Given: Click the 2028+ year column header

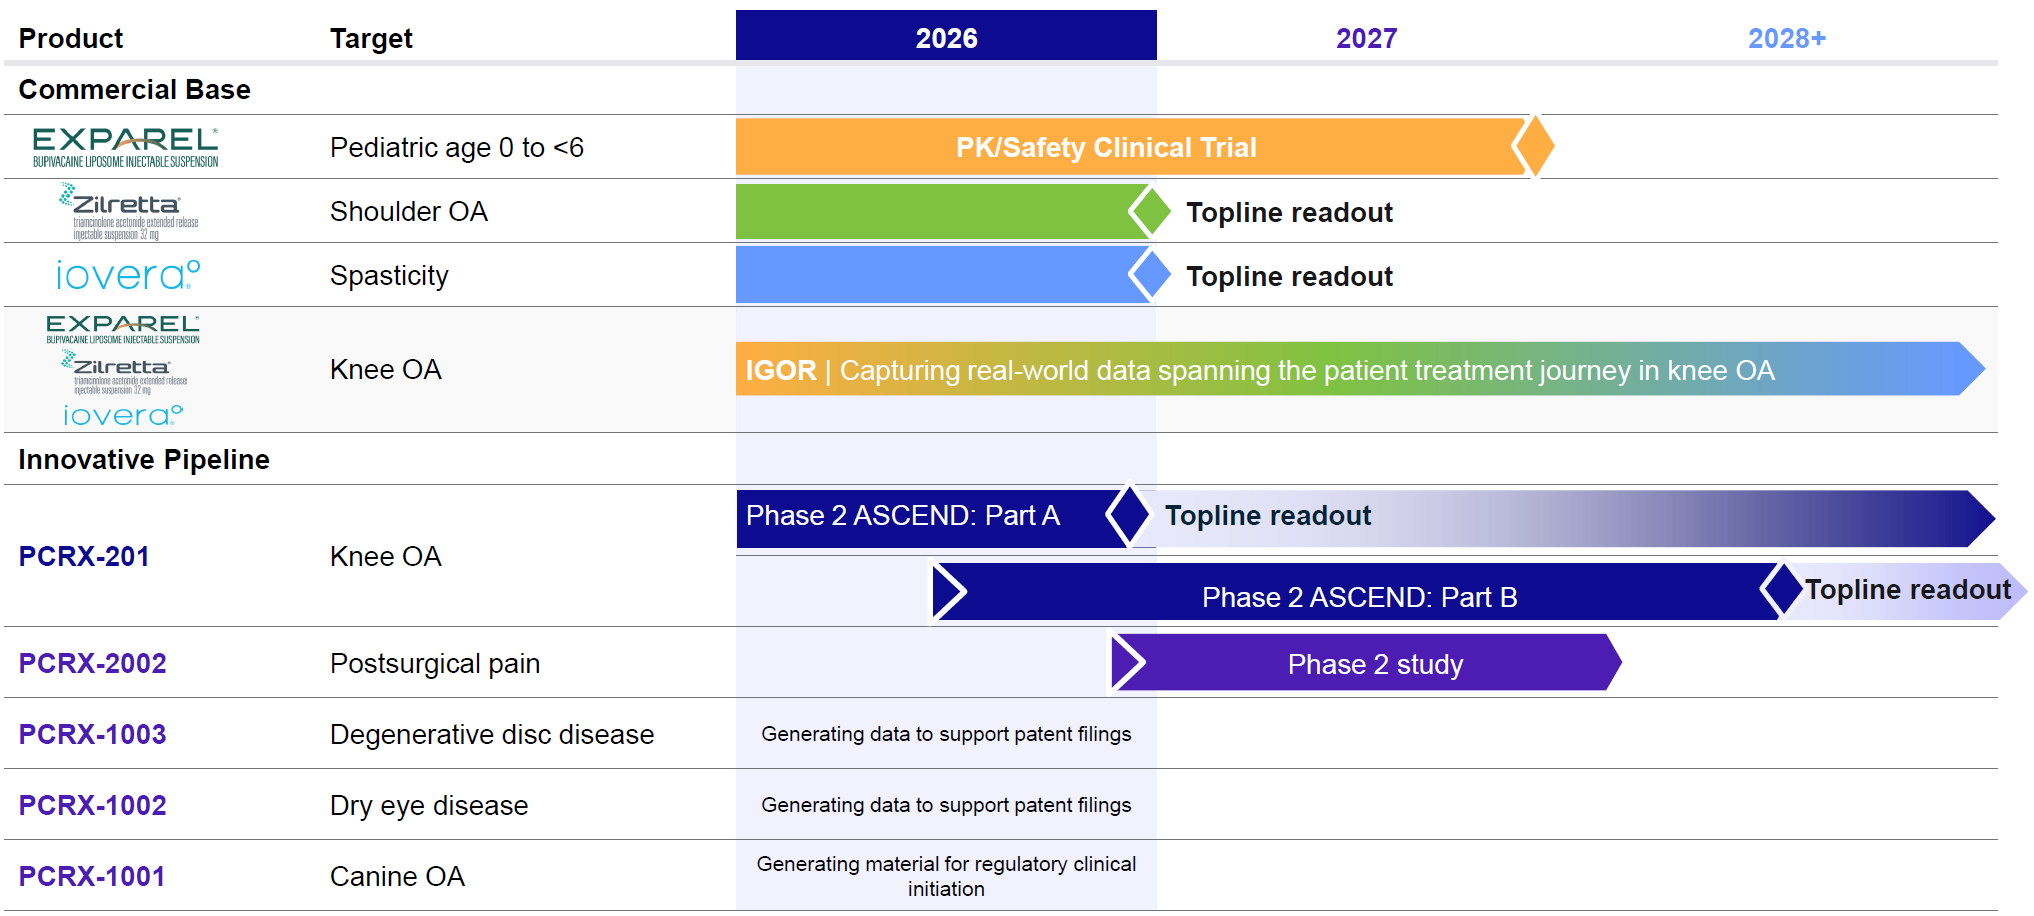Looking at the screenshot, I should pos(1787,38).
